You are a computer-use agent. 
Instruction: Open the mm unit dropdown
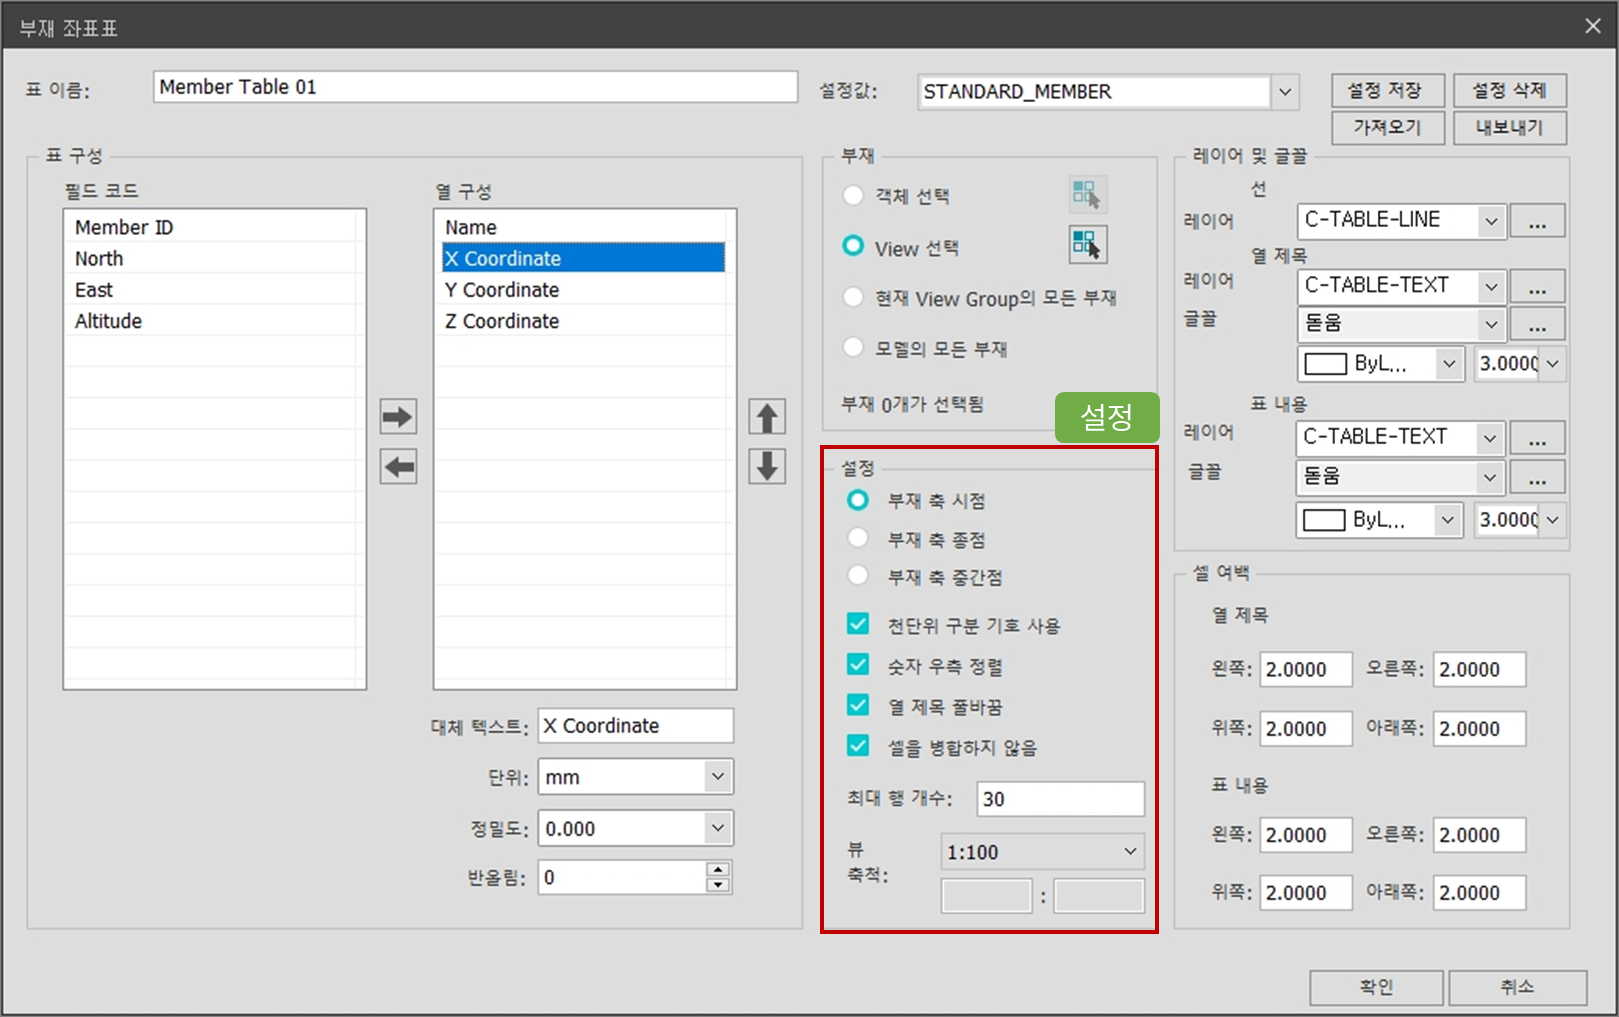coord(717,777)
